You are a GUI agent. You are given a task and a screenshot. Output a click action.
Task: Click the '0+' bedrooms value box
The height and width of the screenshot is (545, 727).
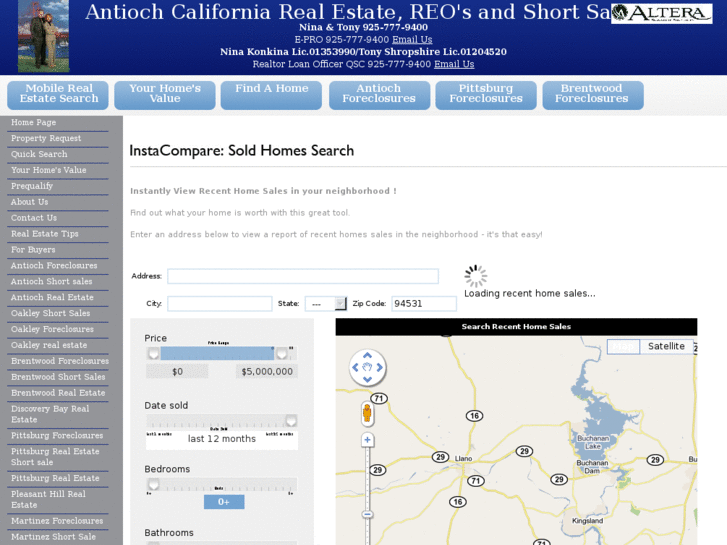(x=224, y=502)
